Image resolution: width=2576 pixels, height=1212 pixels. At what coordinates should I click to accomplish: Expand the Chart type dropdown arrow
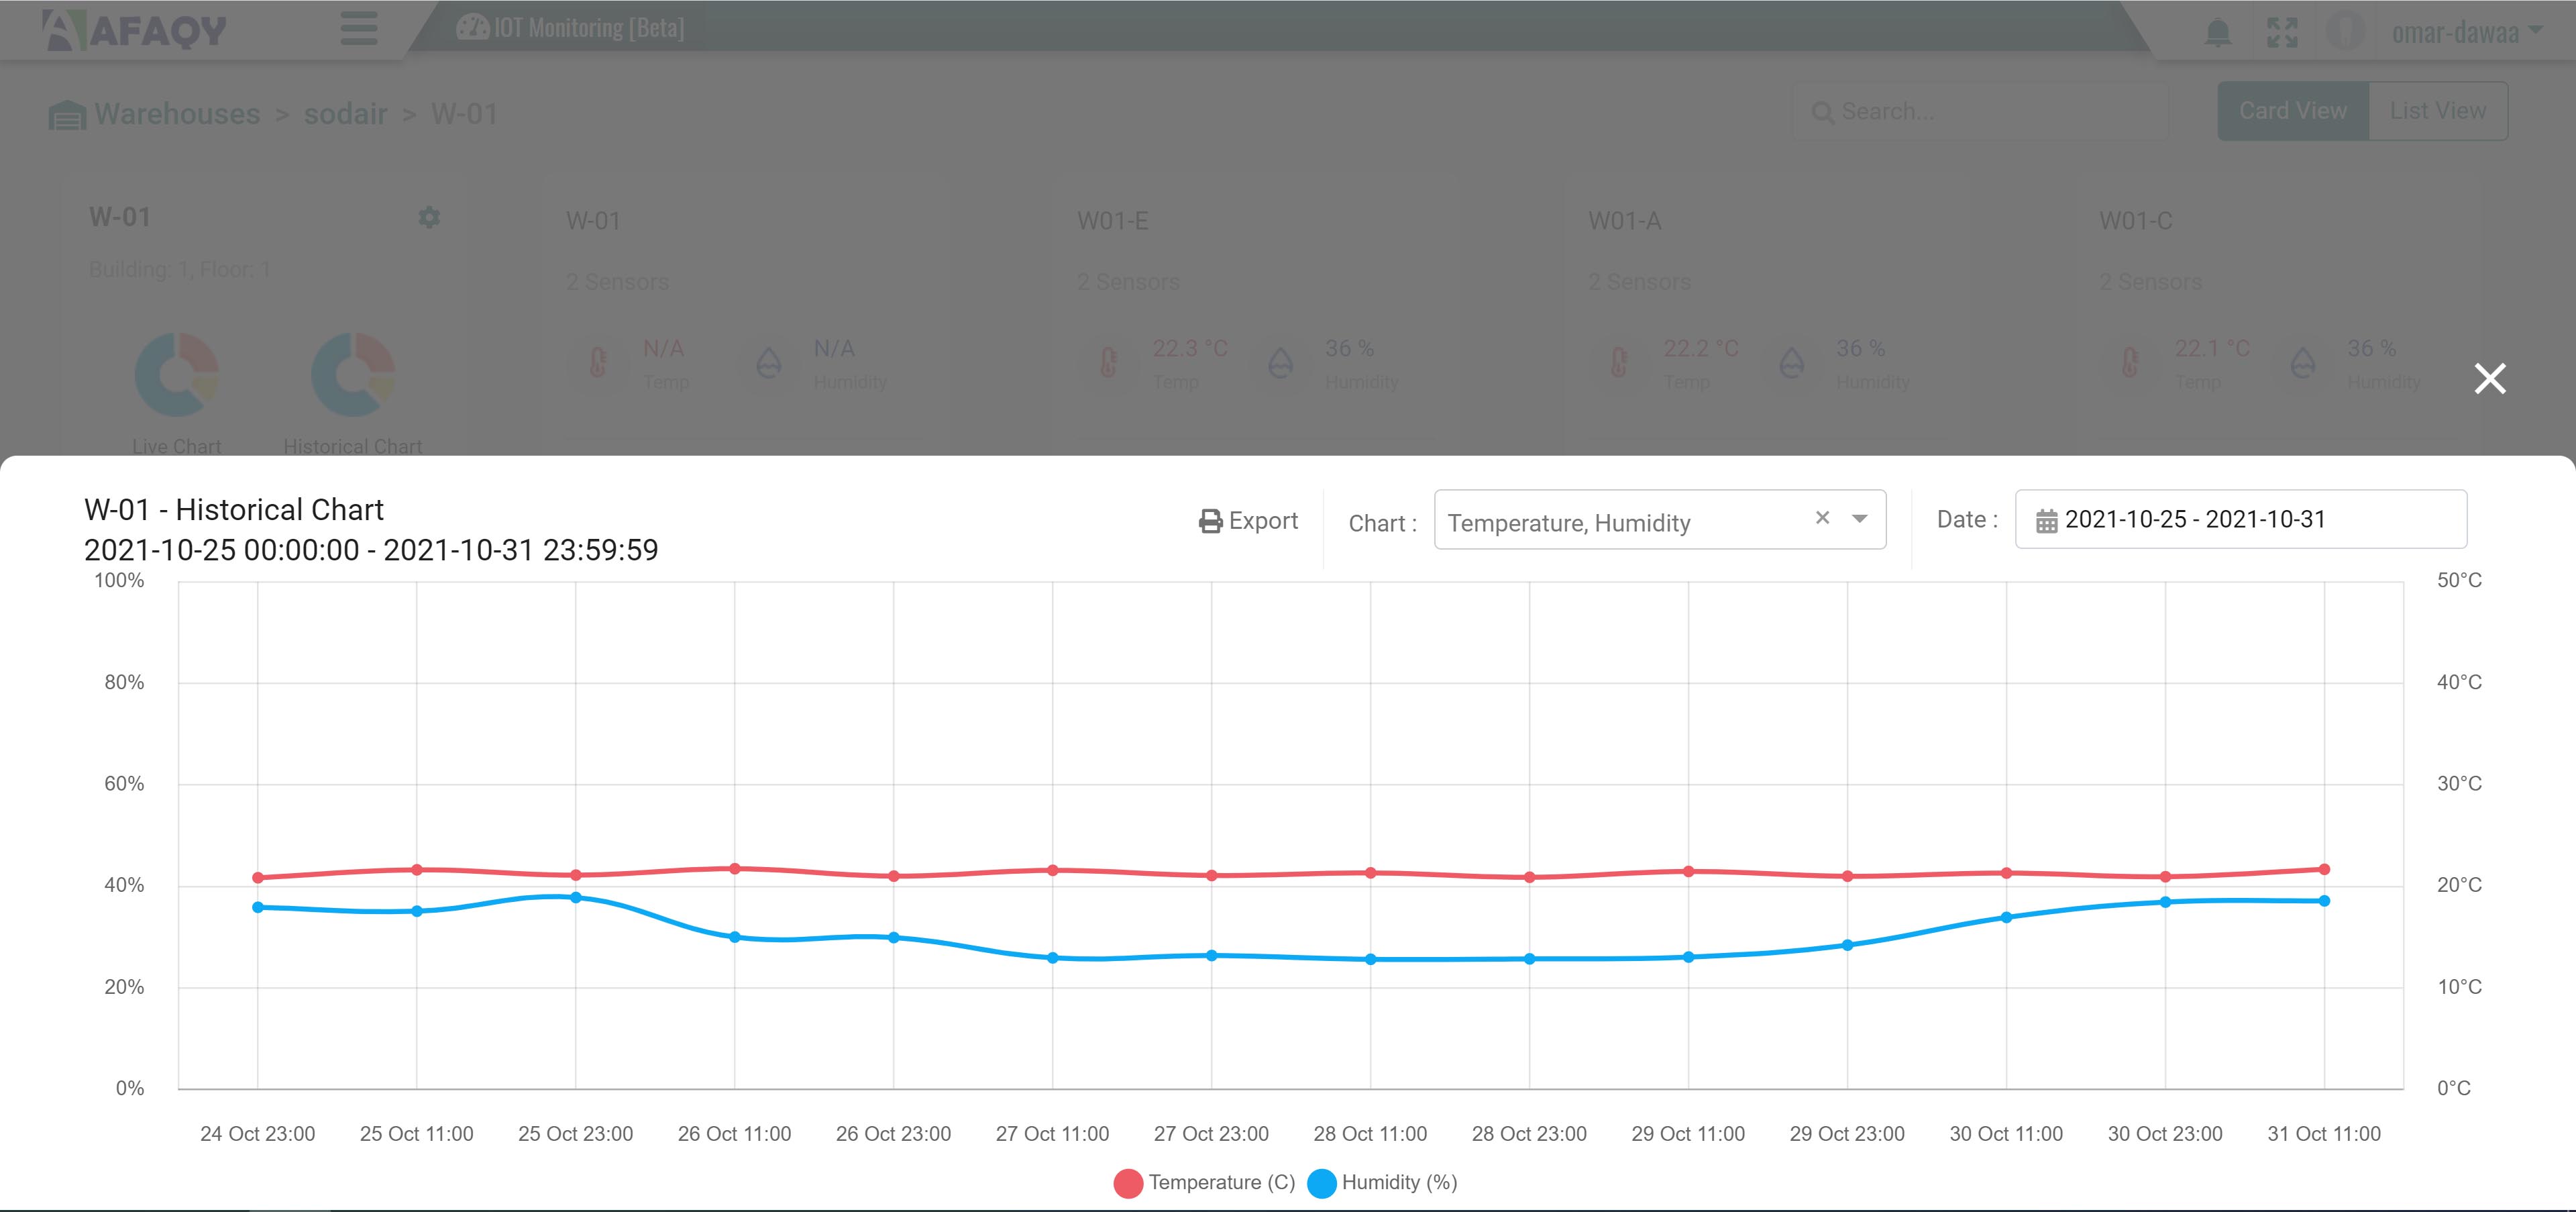click(1859, 518)
